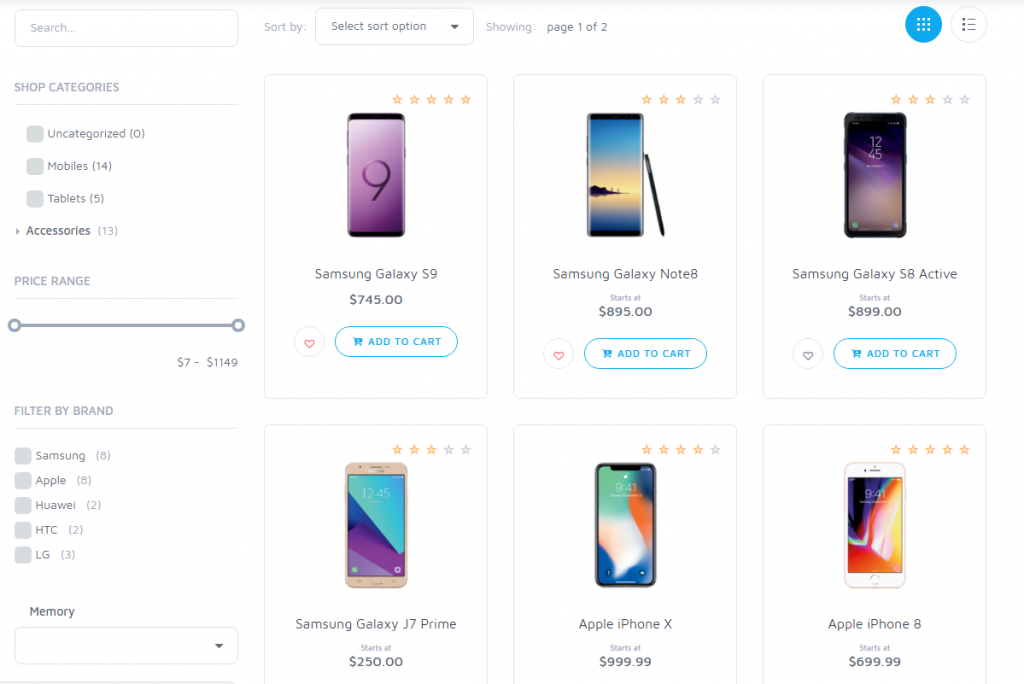Enable the Samsung brand filter
This screenshot has width=1024, height=684.
click(22, 455)
